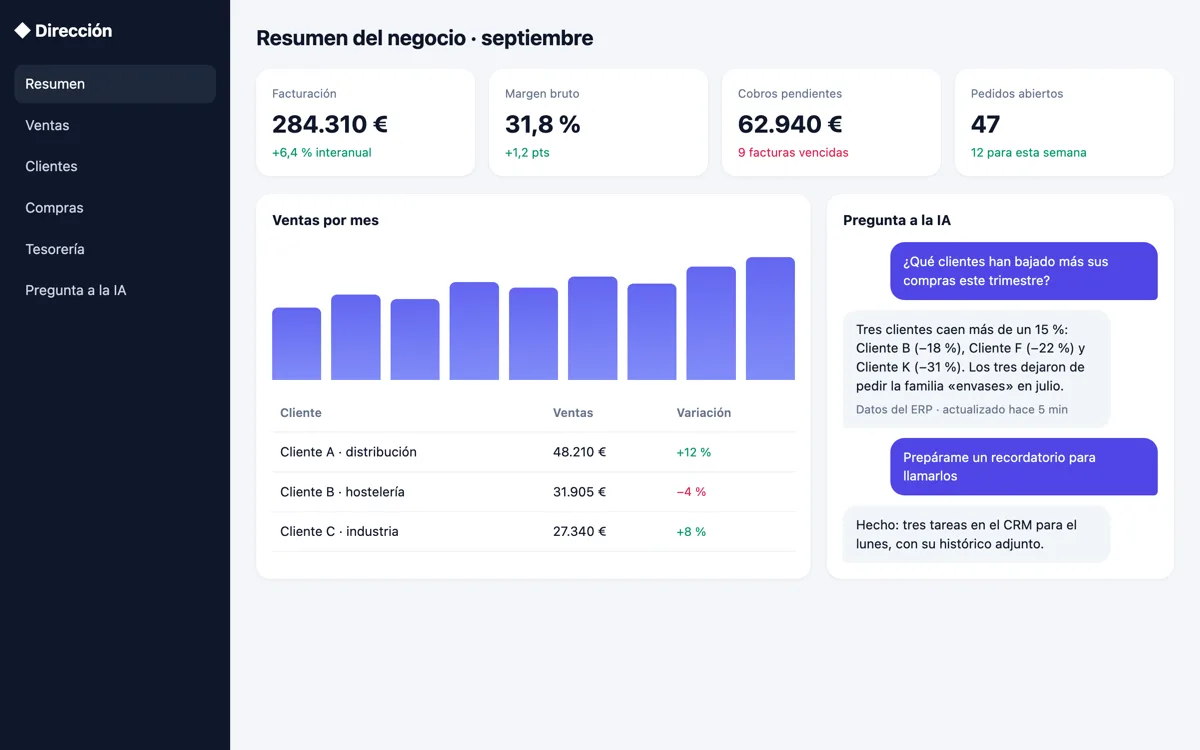The image size is (1200, 750).
Task: Click the Facturación card label
Action: click(304, 94)
